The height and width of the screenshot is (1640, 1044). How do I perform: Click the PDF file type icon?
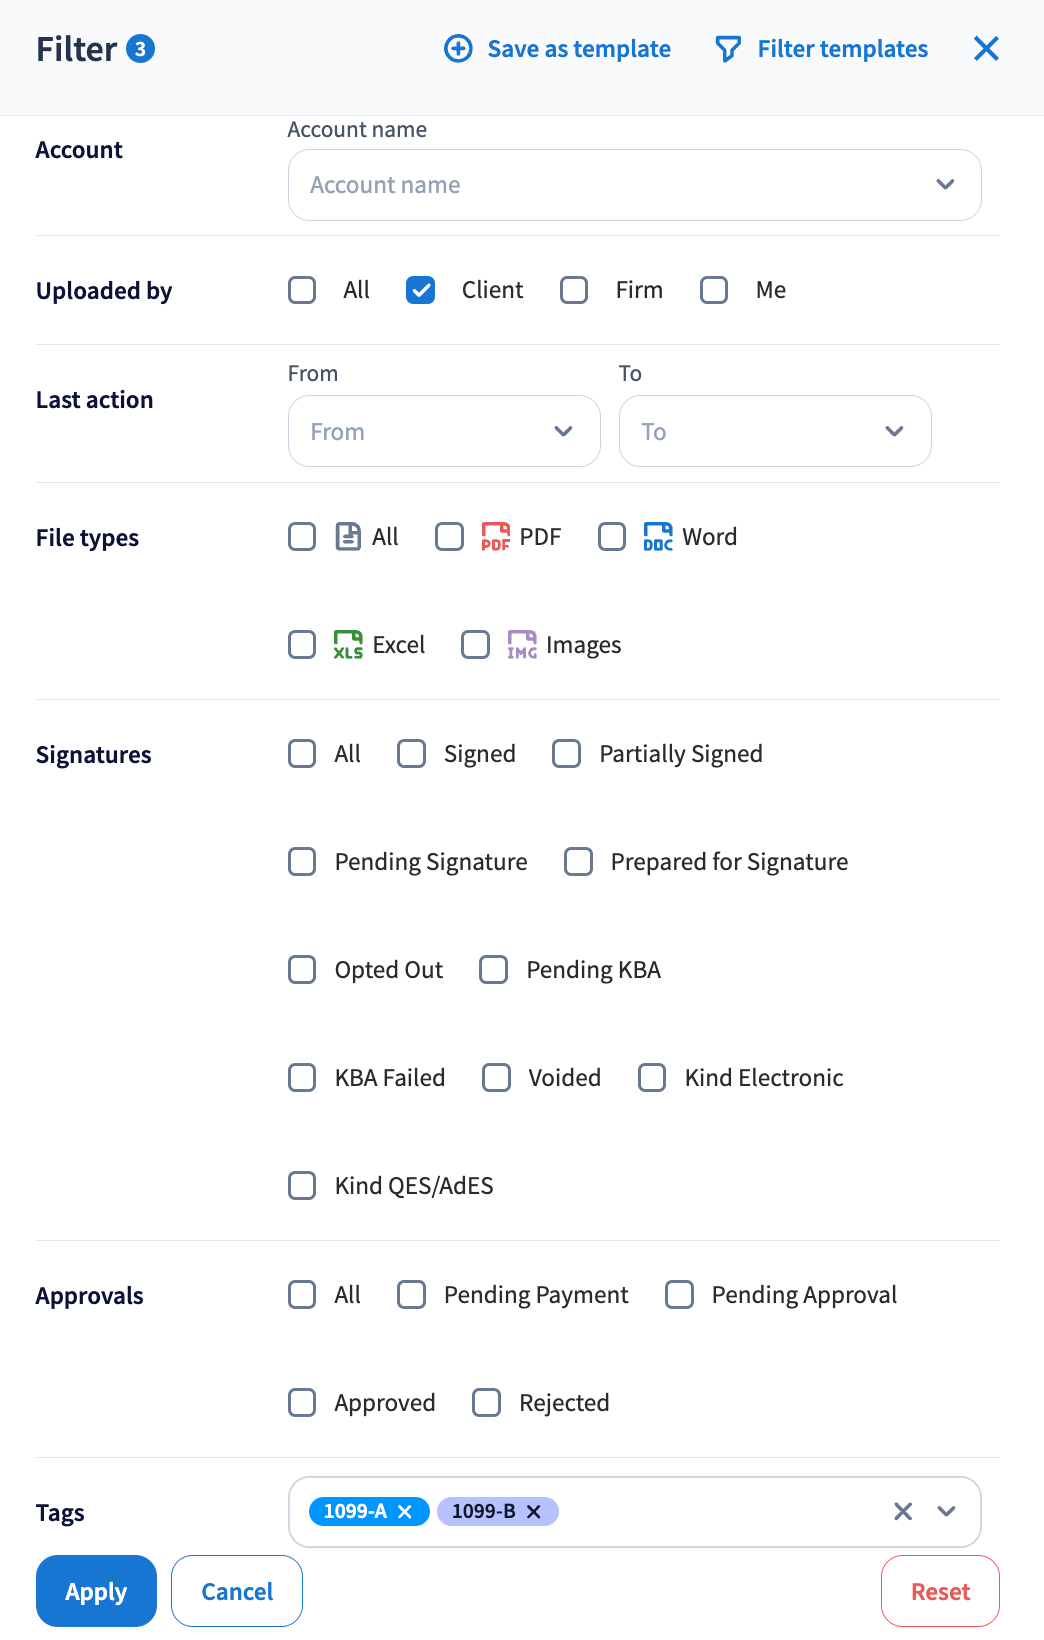point(495,537)
